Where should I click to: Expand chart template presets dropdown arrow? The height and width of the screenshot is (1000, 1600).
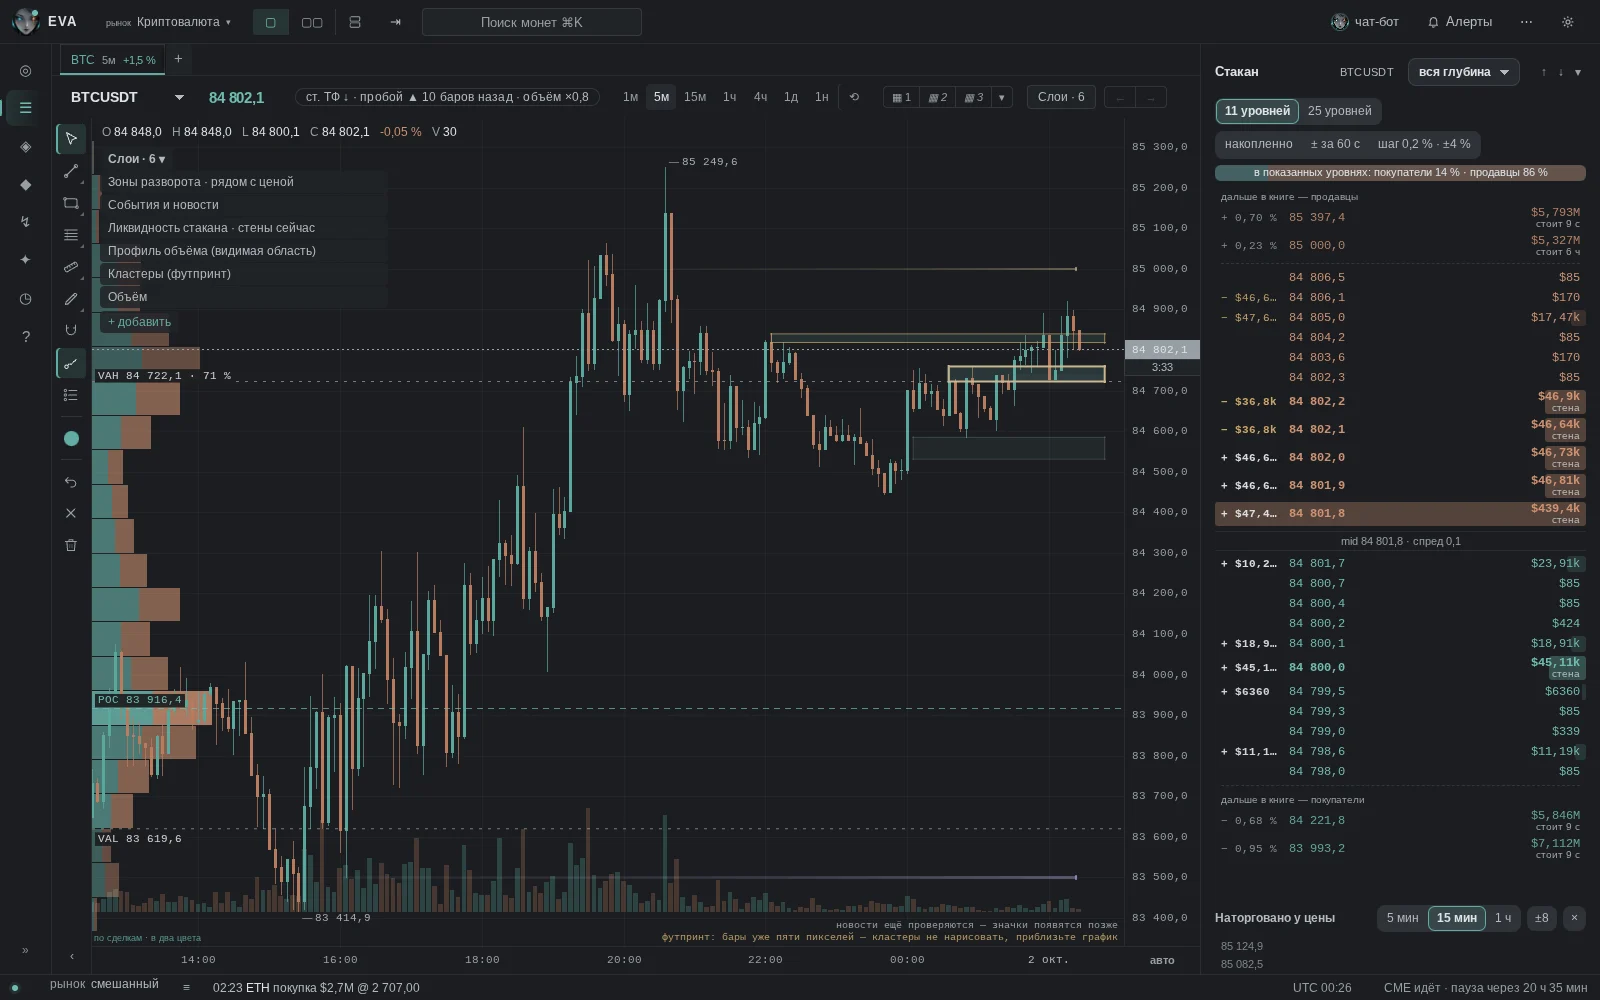coord(1001,97)
